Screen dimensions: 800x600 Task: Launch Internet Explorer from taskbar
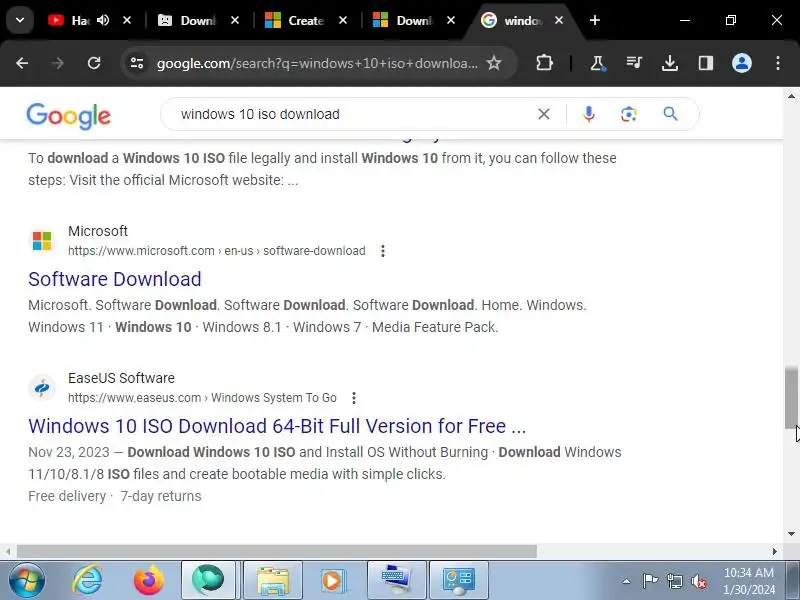pos(88,581)
